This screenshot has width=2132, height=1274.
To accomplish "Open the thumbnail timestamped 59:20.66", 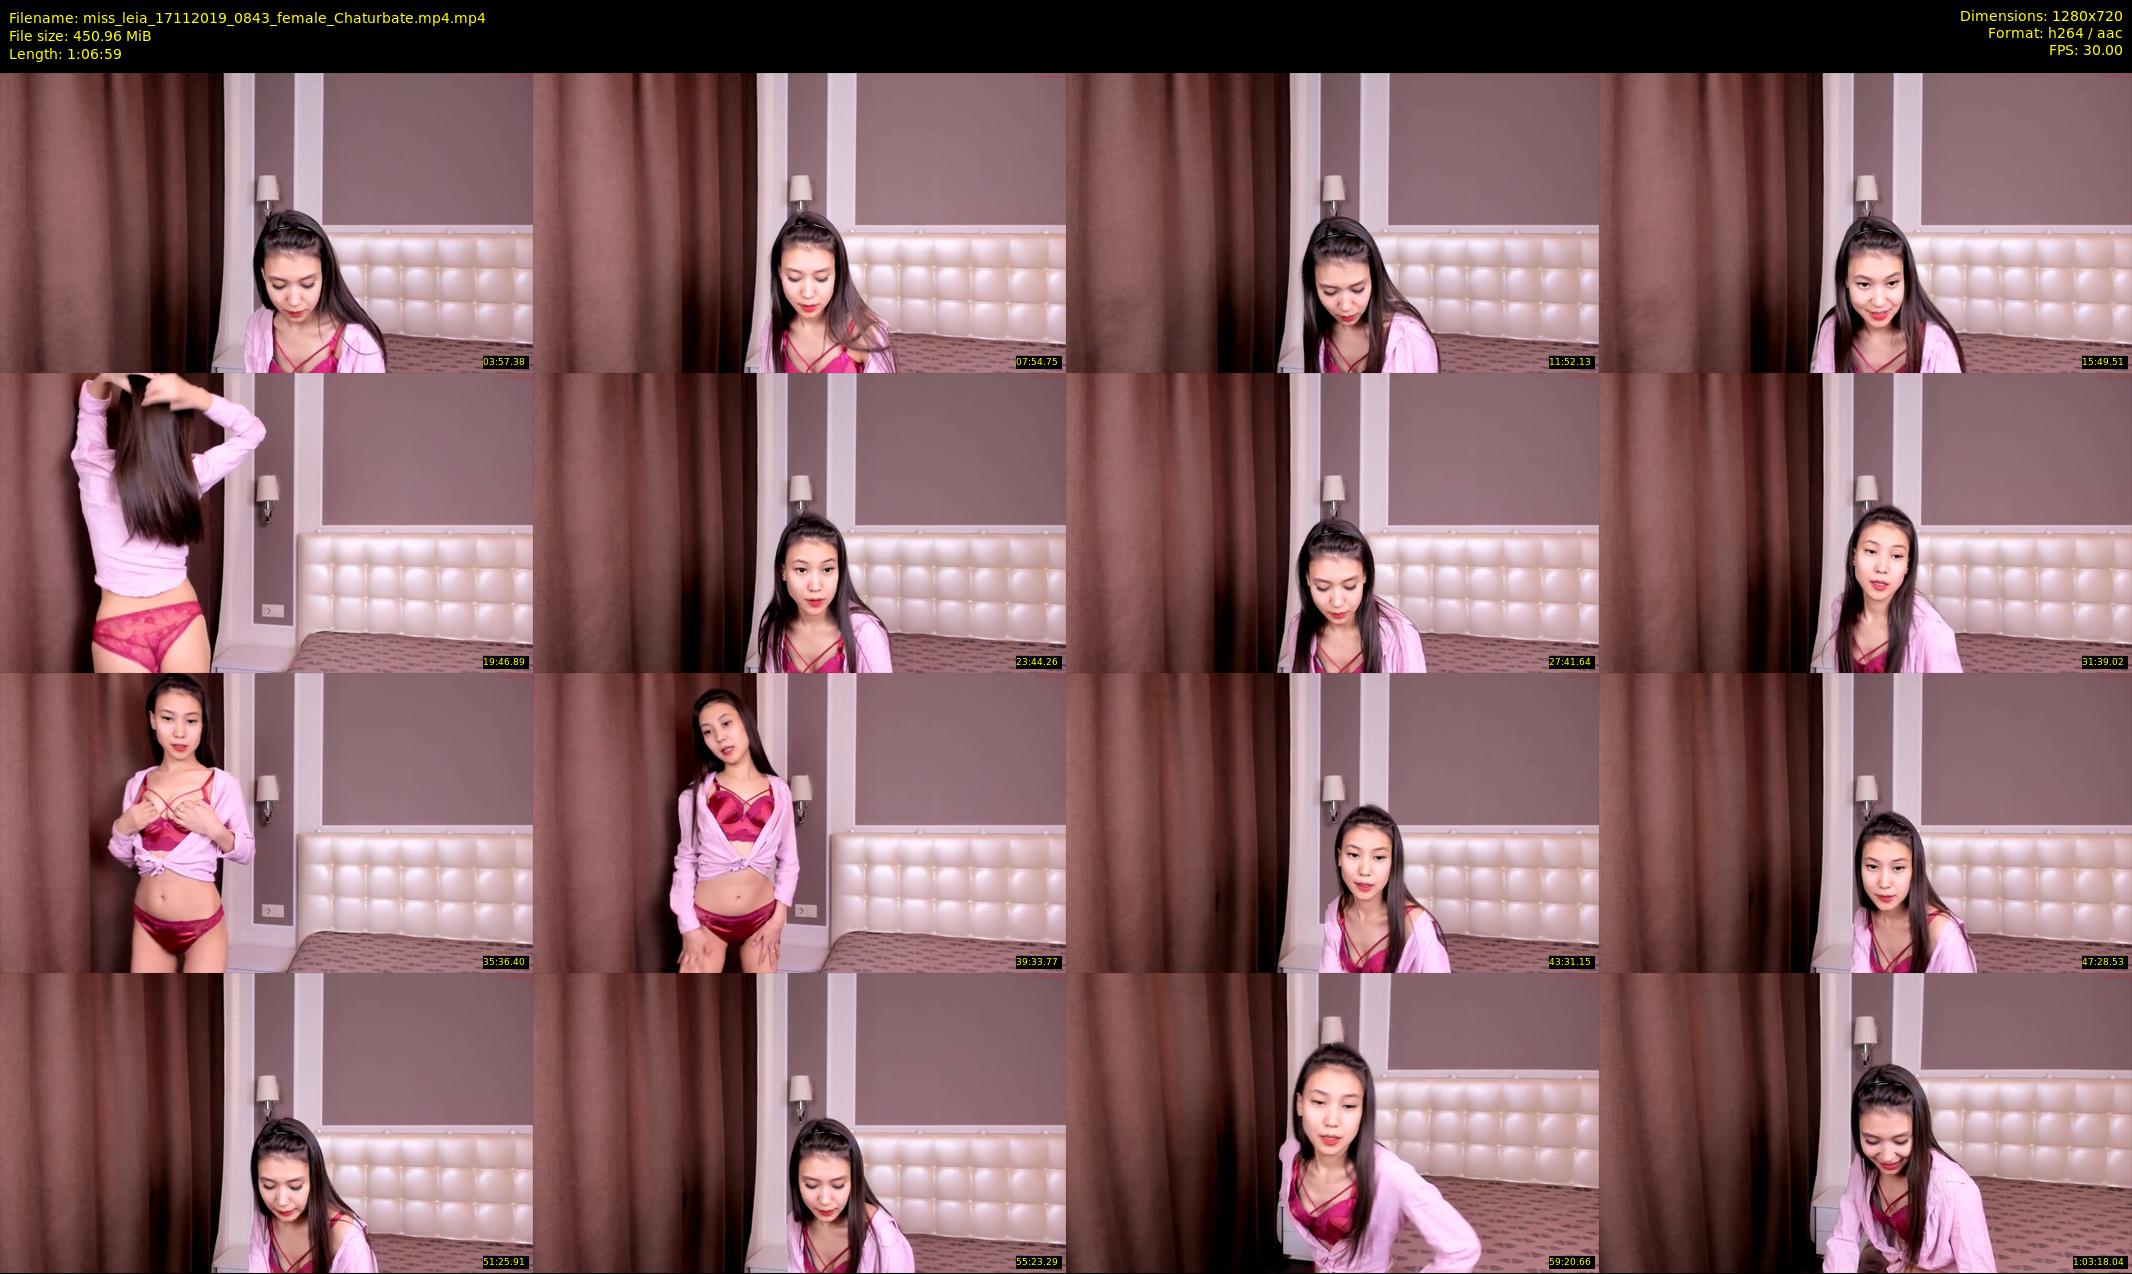I will click(x=1332, y=1122).
